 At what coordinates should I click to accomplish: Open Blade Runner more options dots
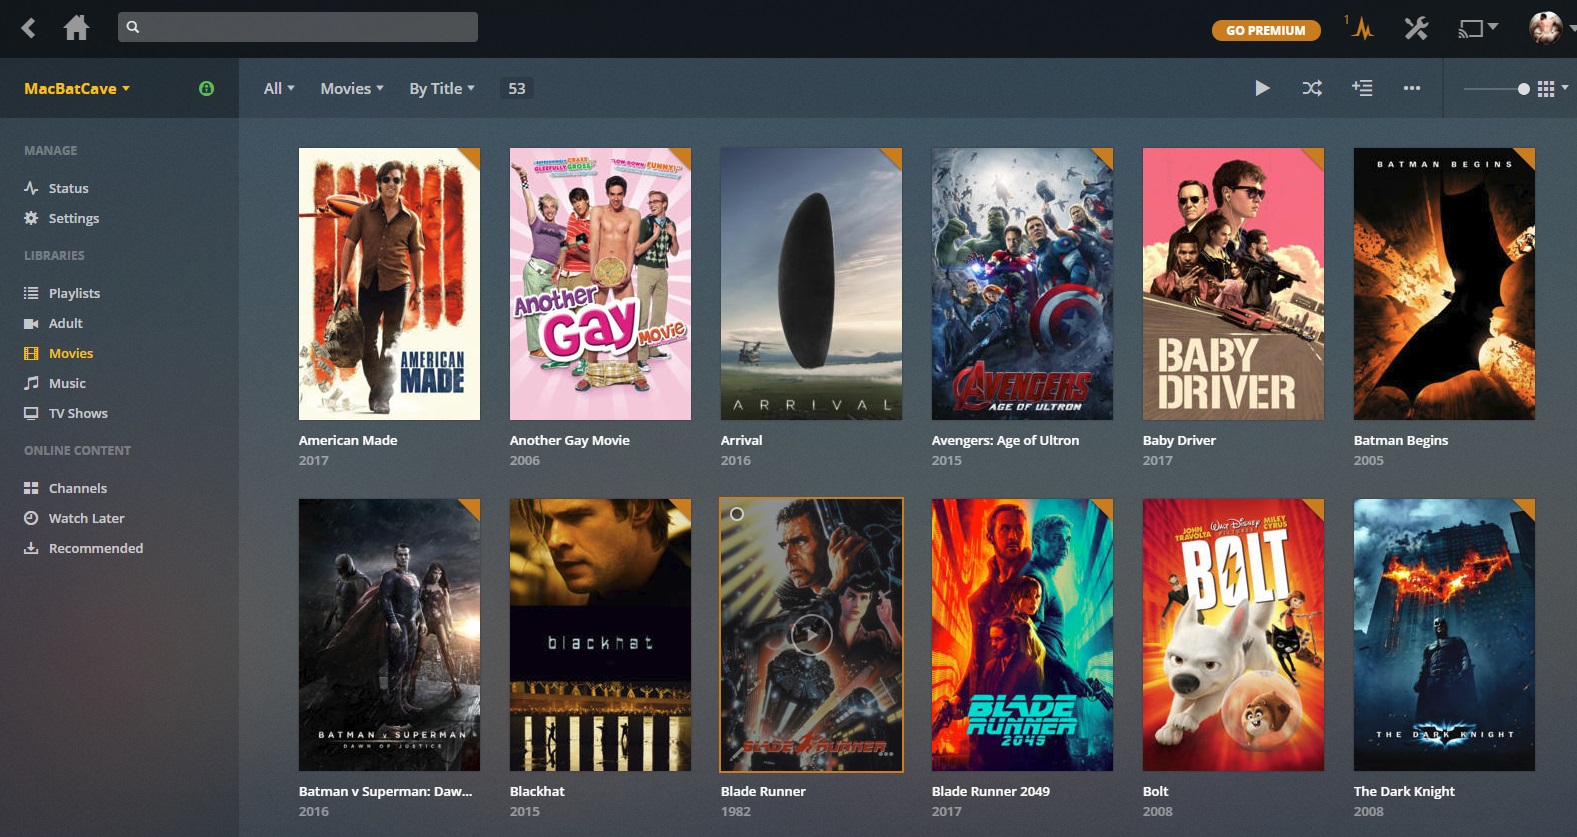886,754
